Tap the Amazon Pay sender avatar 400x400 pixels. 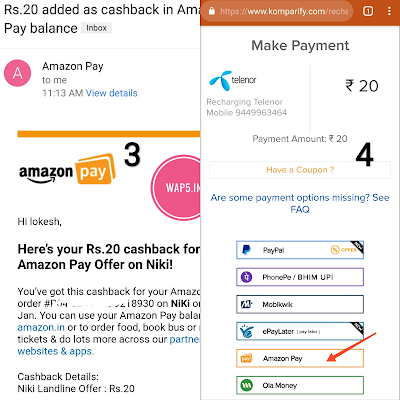point(17,73)
